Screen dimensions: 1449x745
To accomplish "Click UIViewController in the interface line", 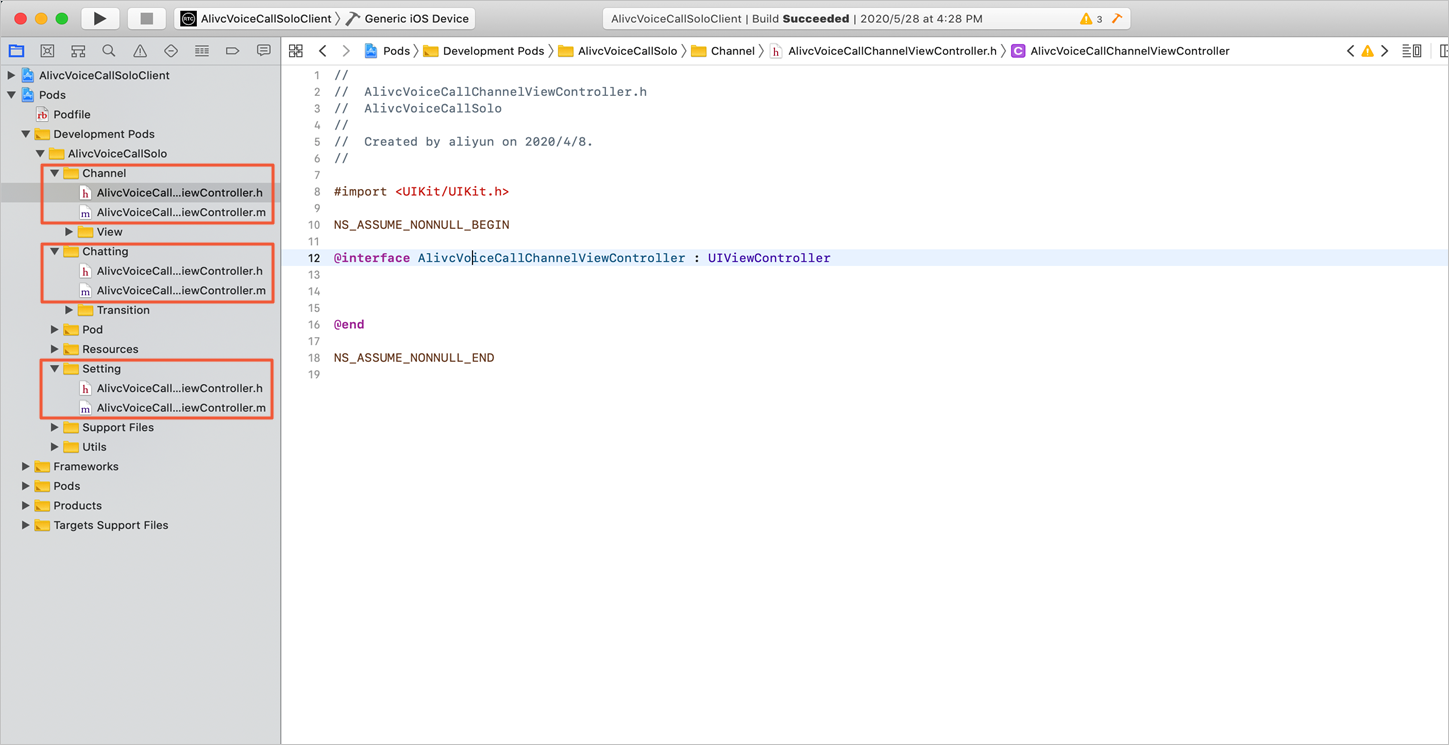I will coord(769,258).
